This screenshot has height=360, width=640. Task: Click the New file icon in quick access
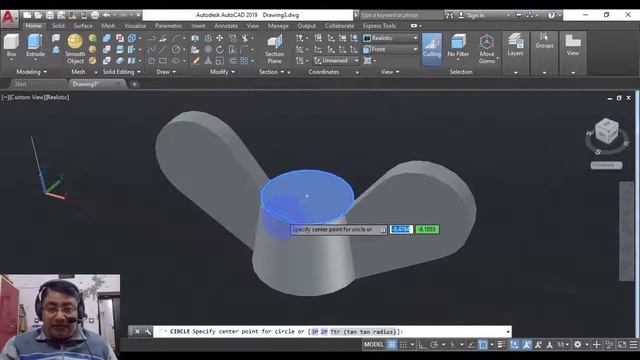27,15
